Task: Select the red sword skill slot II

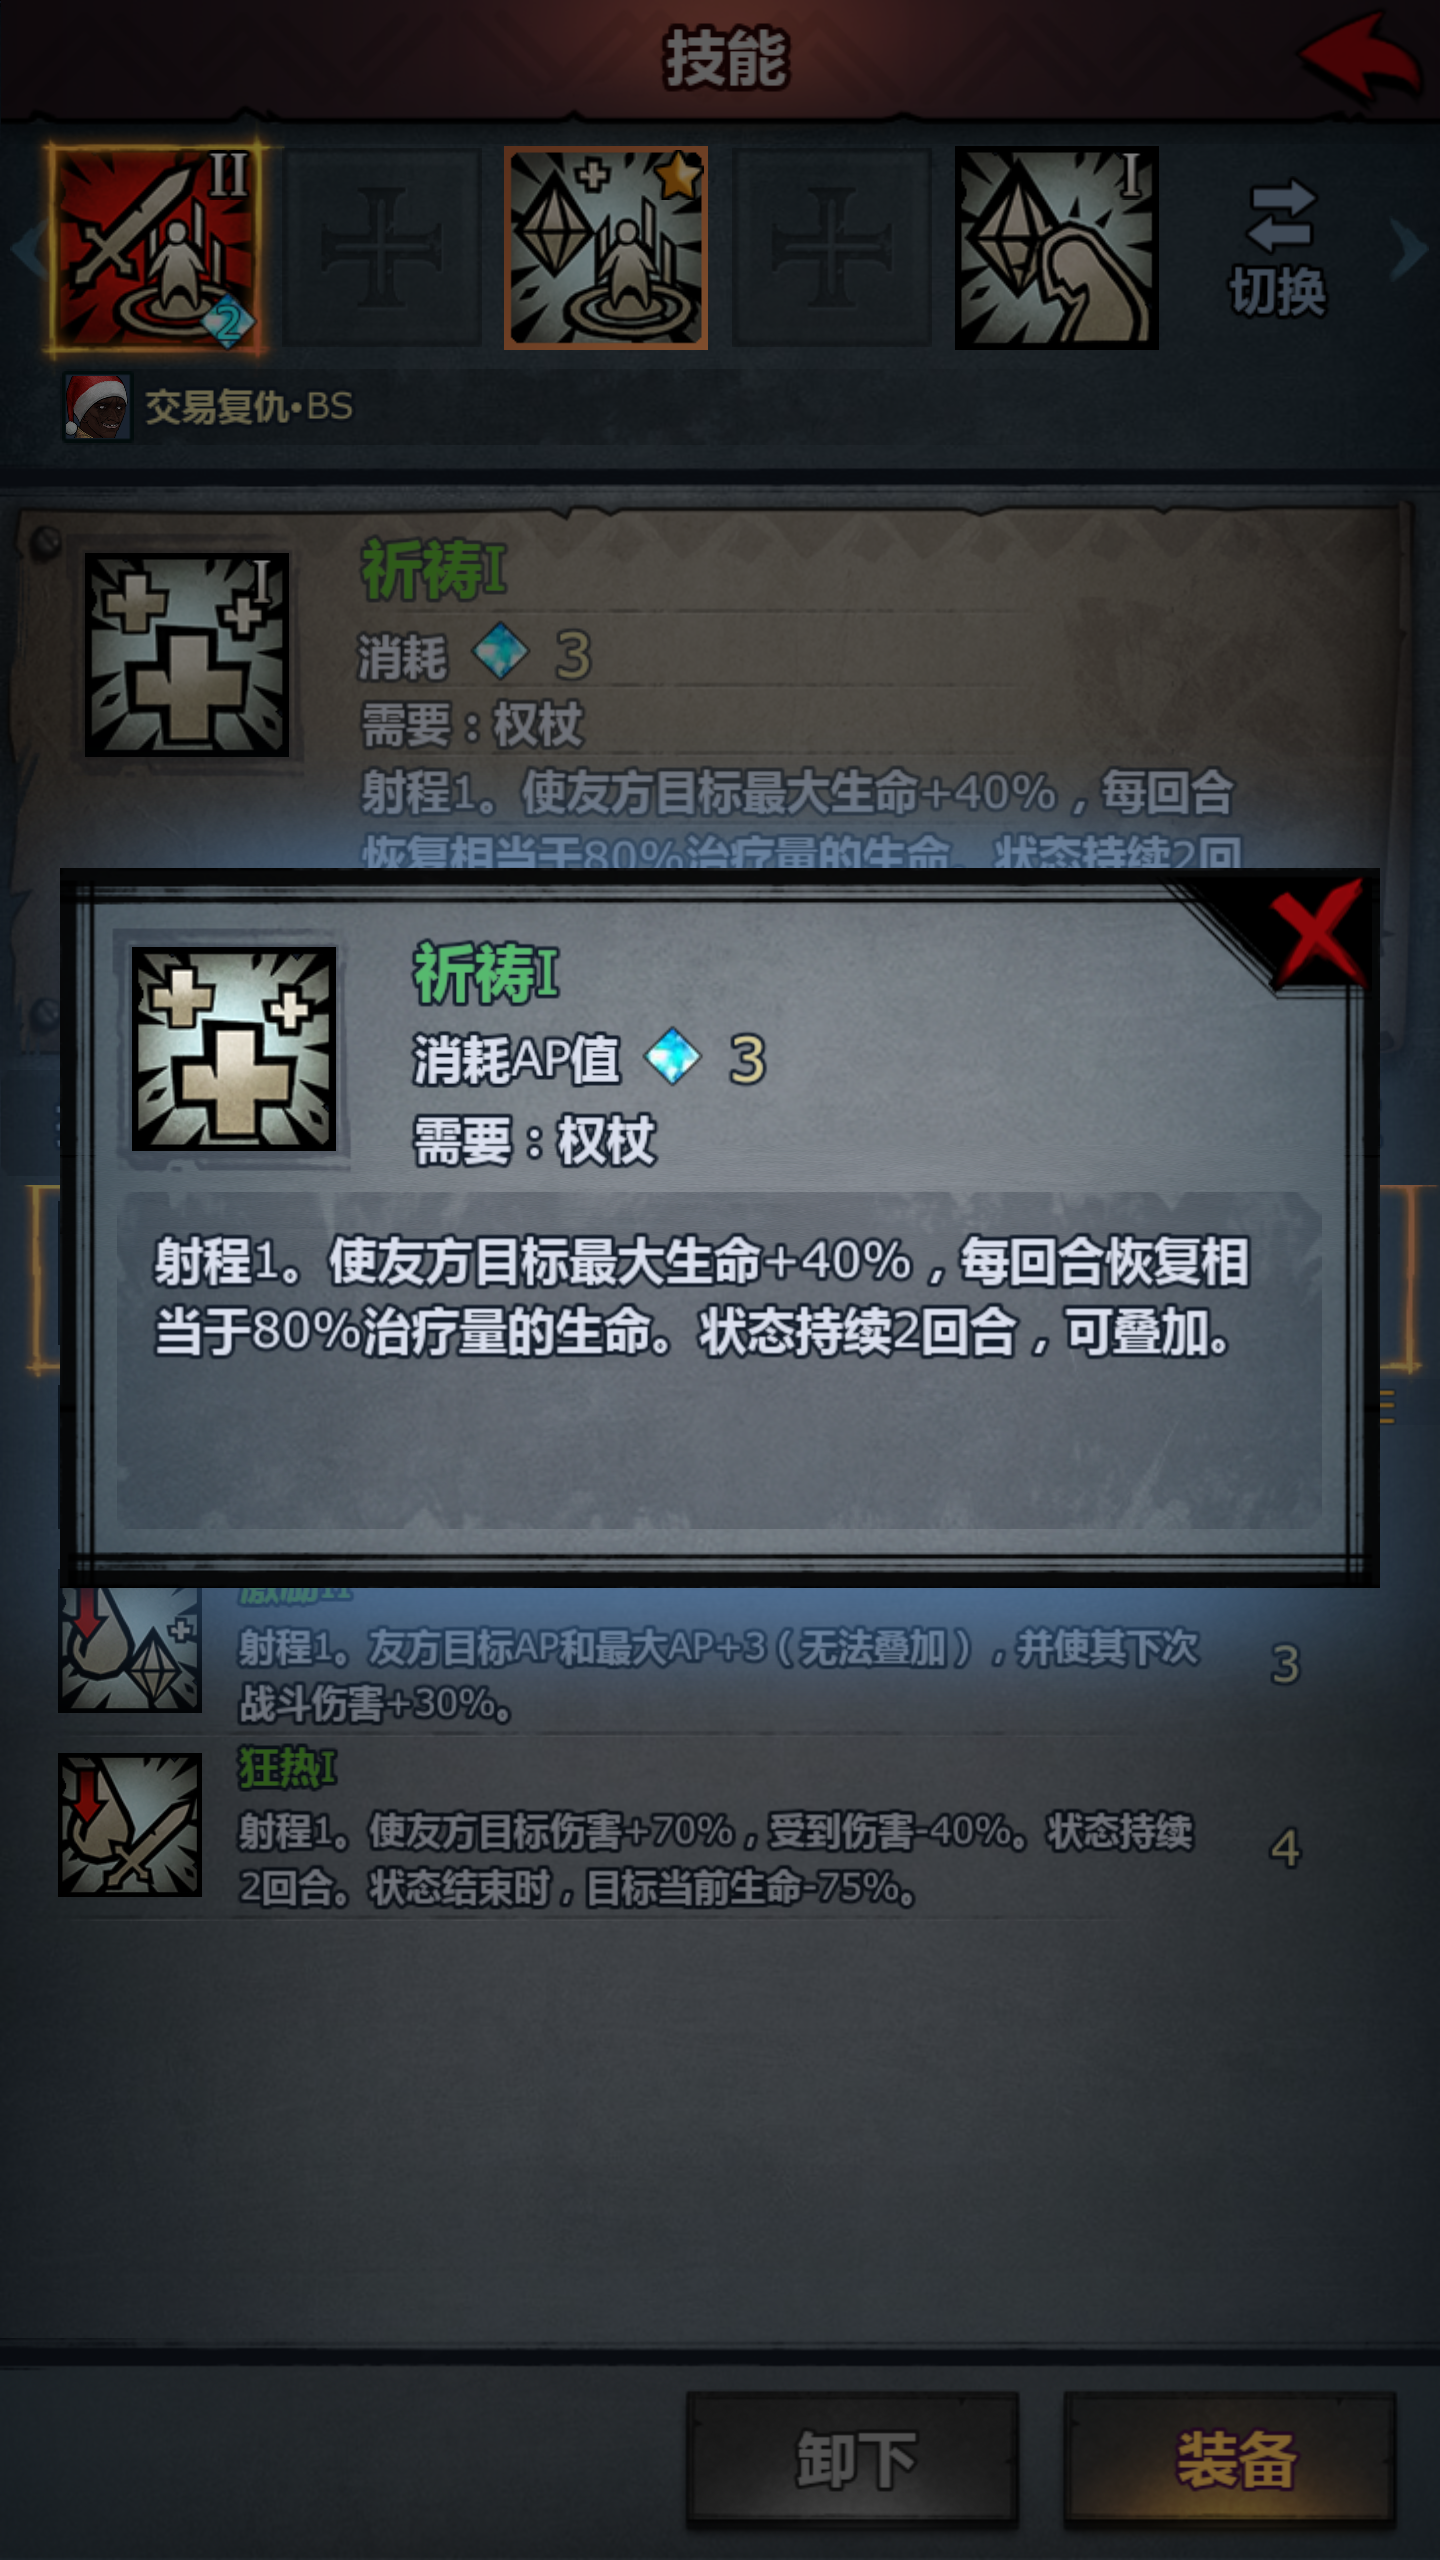Action: 155,248
